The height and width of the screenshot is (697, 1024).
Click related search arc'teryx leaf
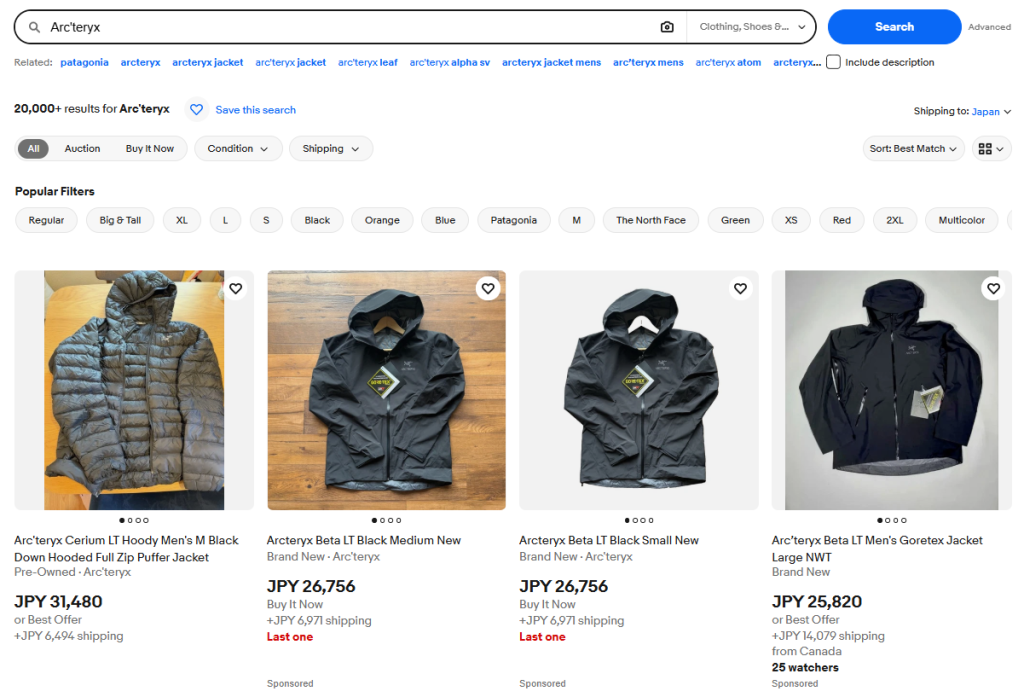[x=368, y=62]
